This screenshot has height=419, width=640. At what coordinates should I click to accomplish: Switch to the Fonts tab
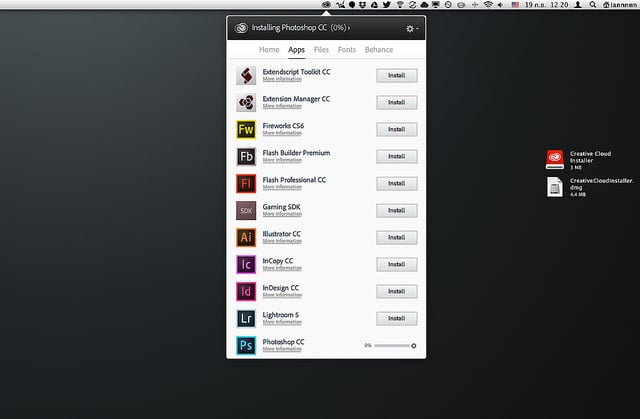(x=347, y=49)
